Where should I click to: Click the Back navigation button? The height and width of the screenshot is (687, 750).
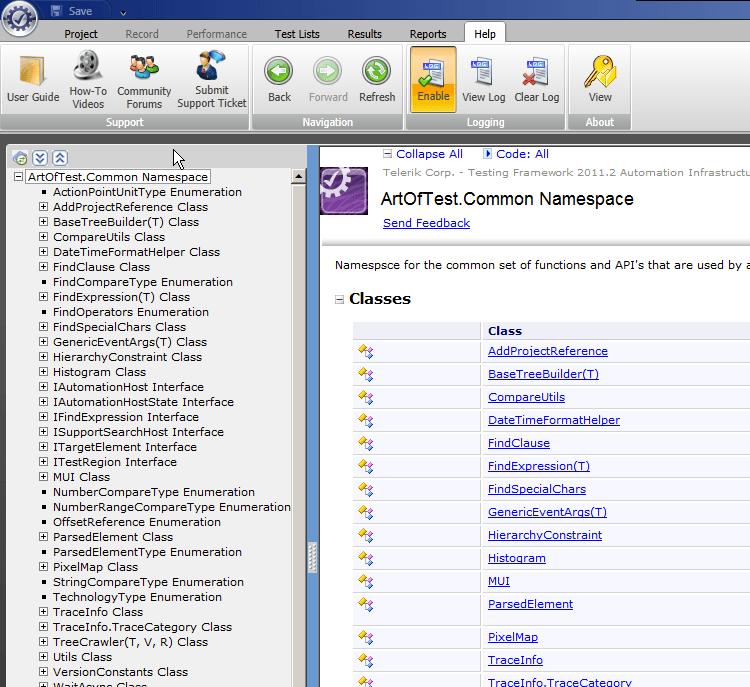279,79
